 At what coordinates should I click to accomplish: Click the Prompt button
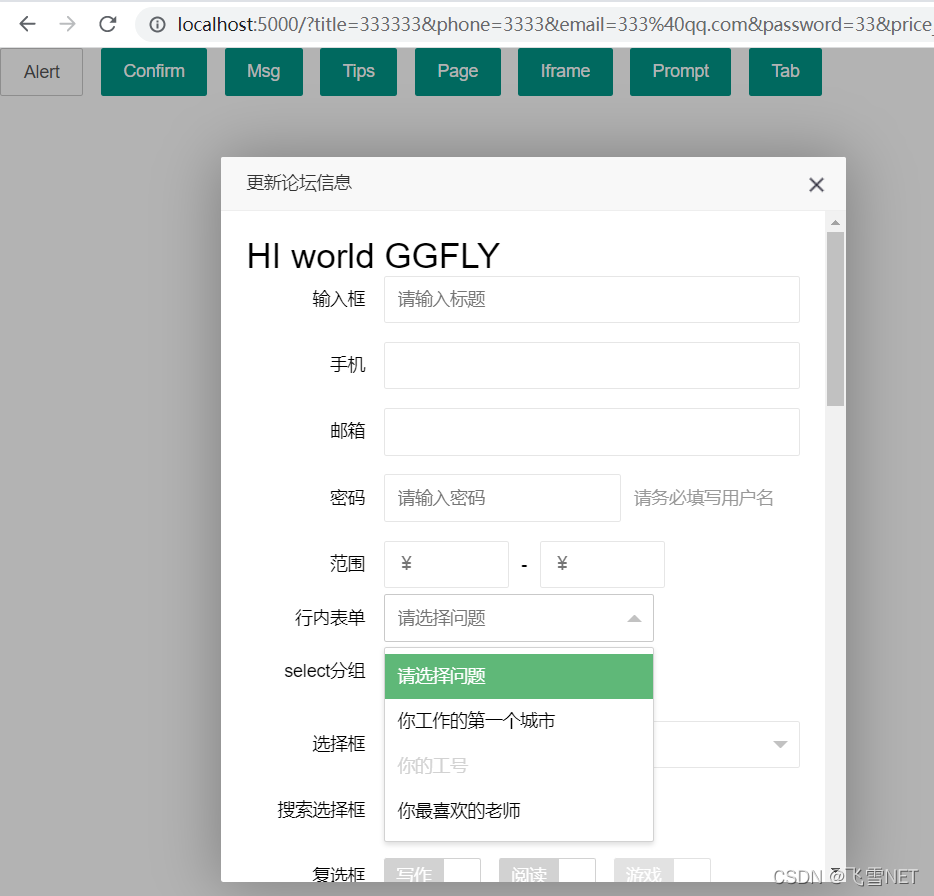pyautogui.click(x=680, y=72)
